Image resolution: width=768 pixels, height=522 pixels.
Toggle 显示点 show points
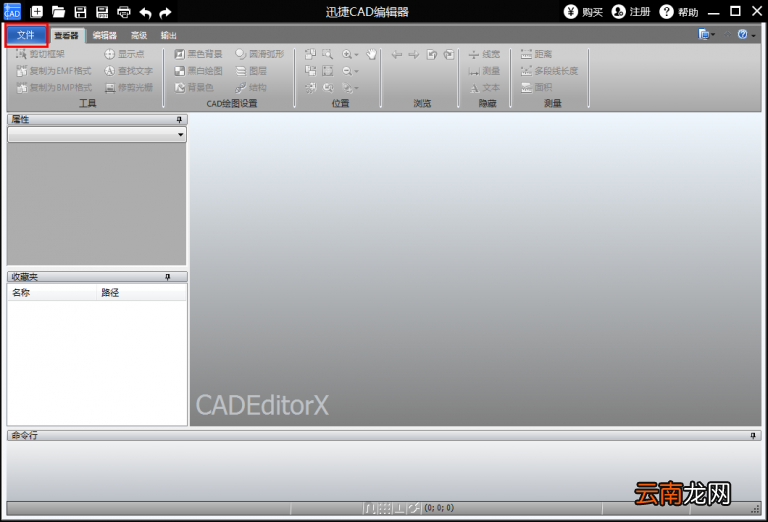click(124, 54)
